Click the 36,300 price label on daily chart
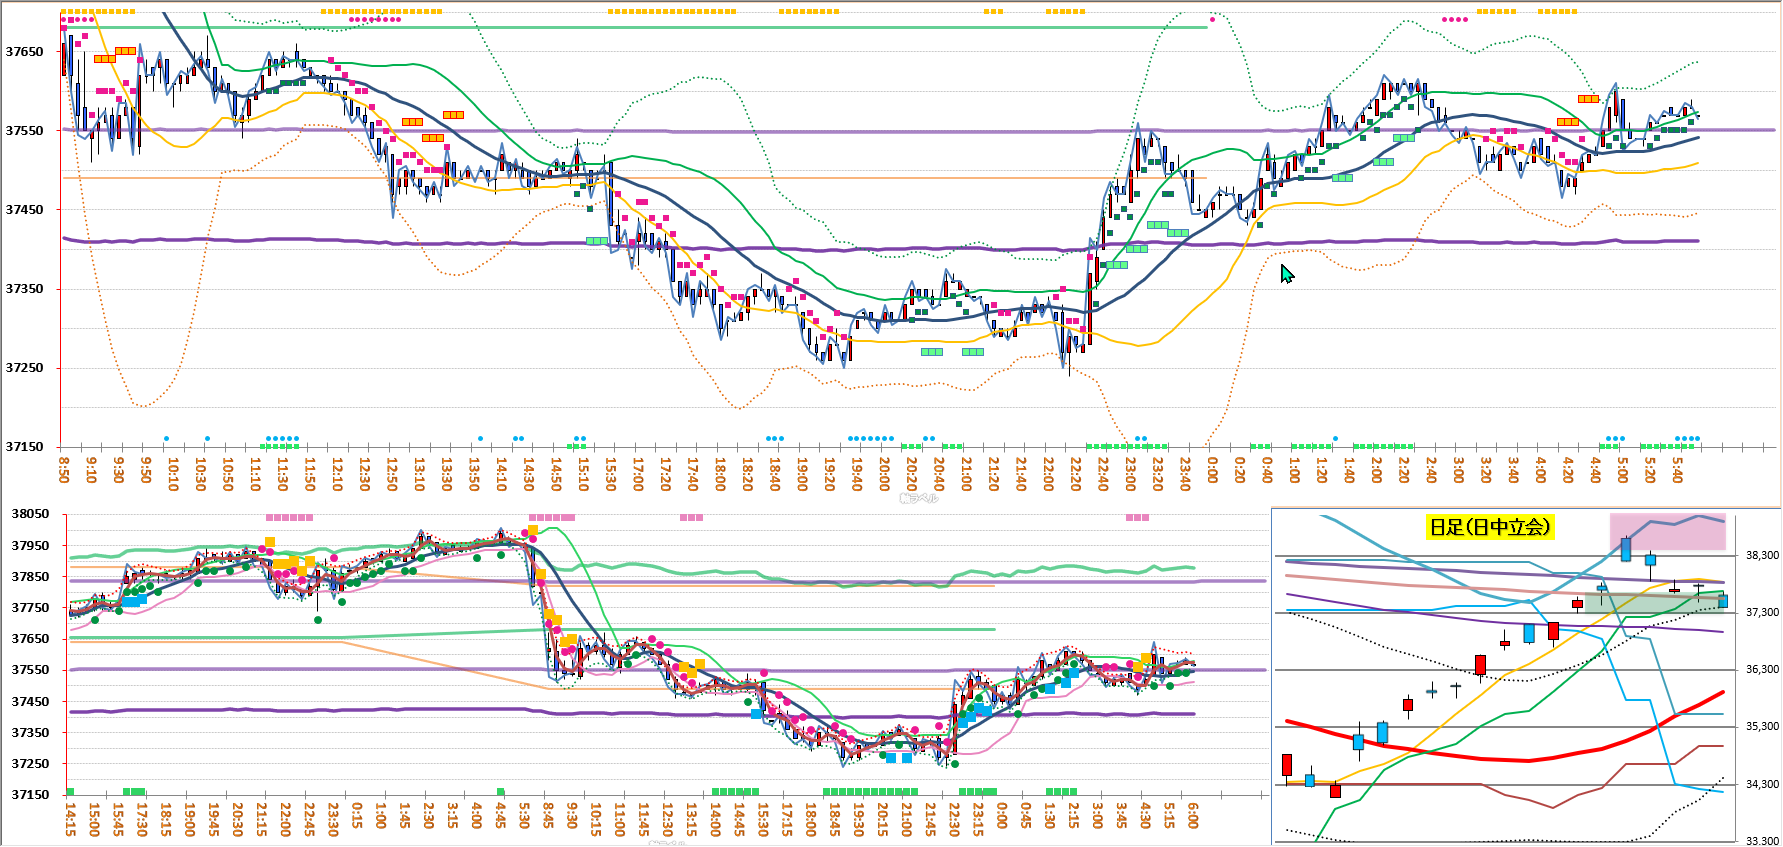Image resolution: width=1783 pixels, height=847 pixels. (1762, 670)
